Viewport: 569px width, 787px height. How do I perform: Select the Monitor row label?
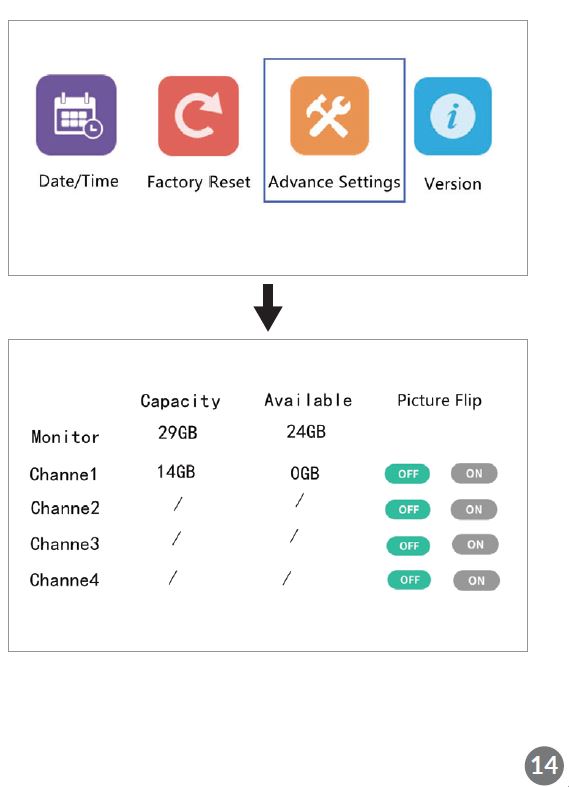[x=65, y=437]
